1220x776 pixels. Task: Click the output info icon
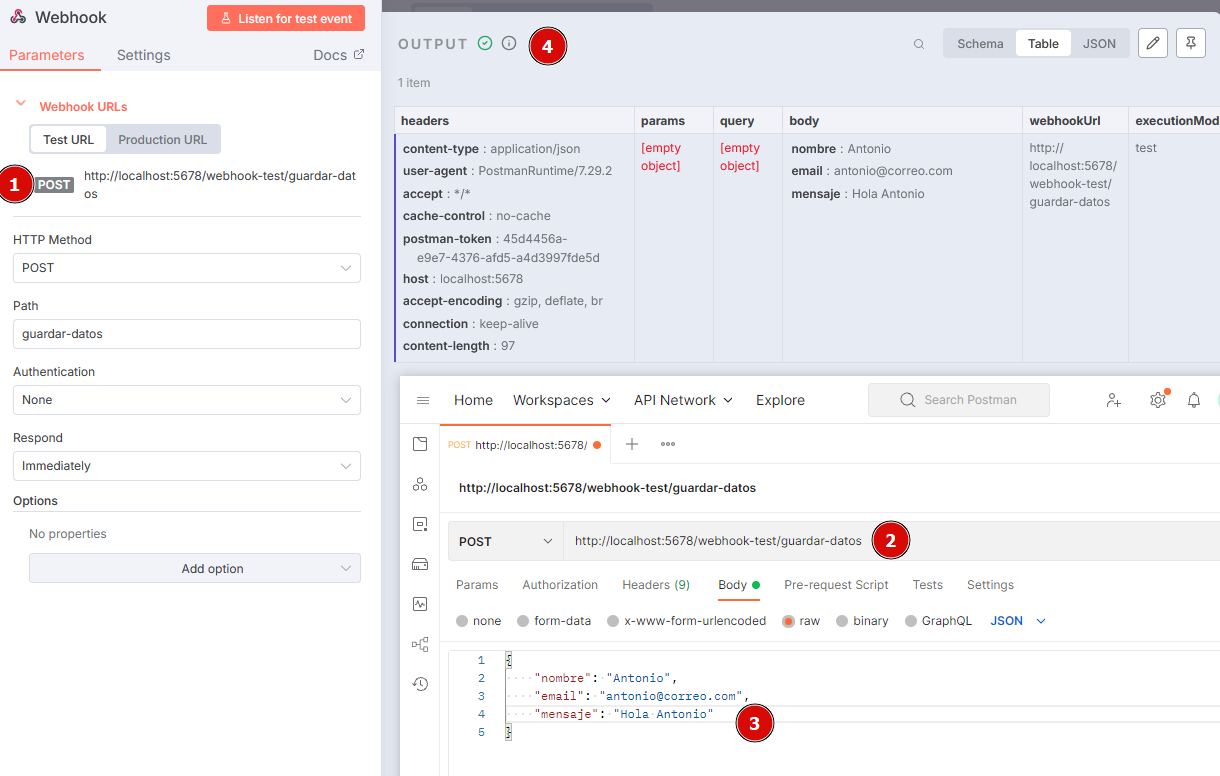tap(509, 43)
